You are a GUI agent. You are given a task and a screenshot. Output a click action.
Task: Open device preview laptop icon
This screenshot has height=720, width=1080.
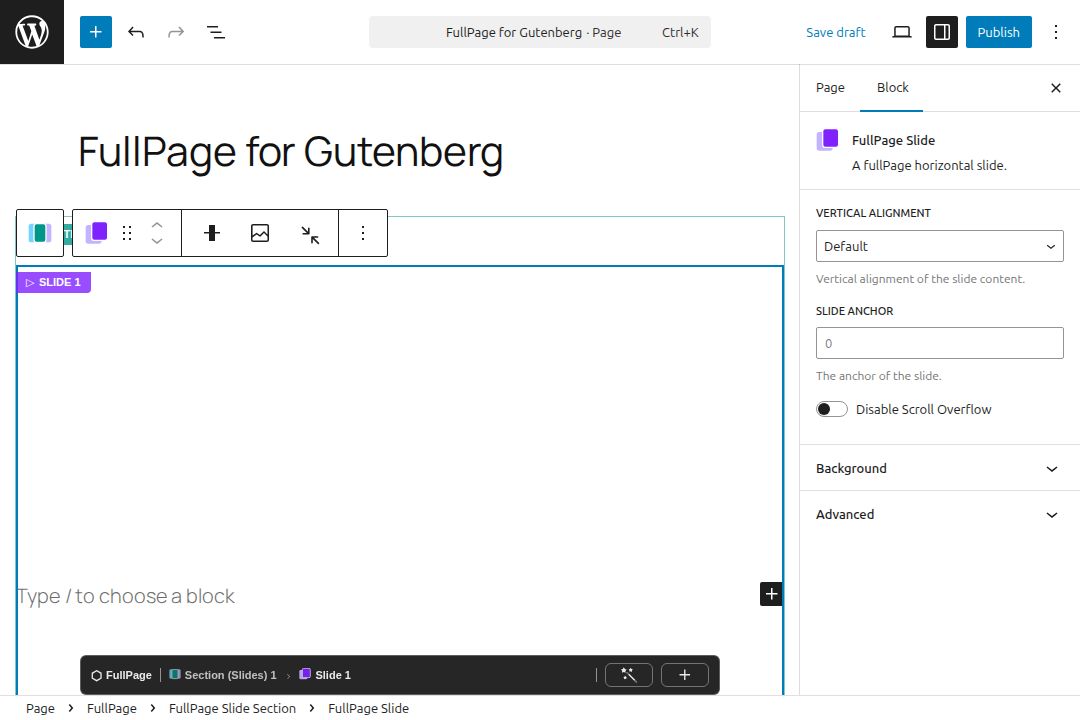902,32
